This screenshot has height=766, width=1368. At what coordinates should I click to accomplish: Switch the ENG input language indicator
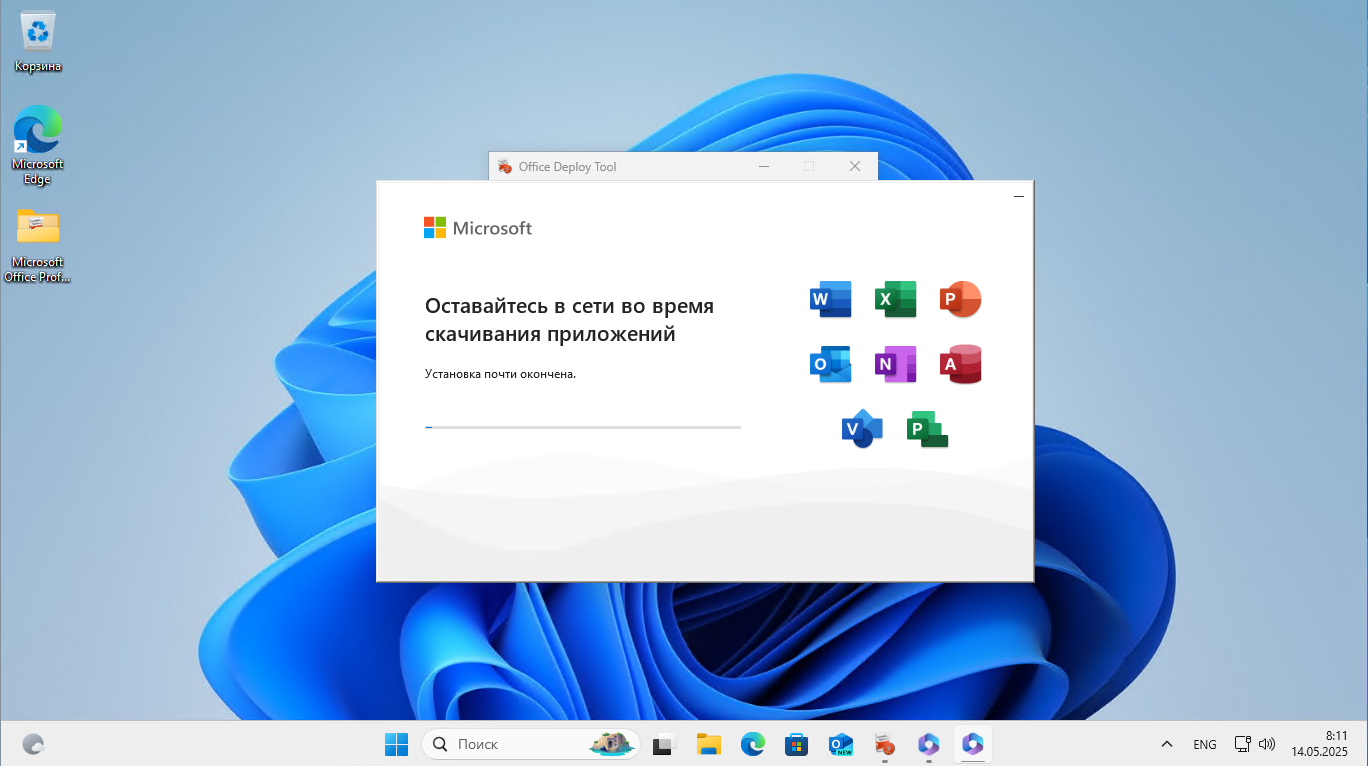coord(1205,744)
